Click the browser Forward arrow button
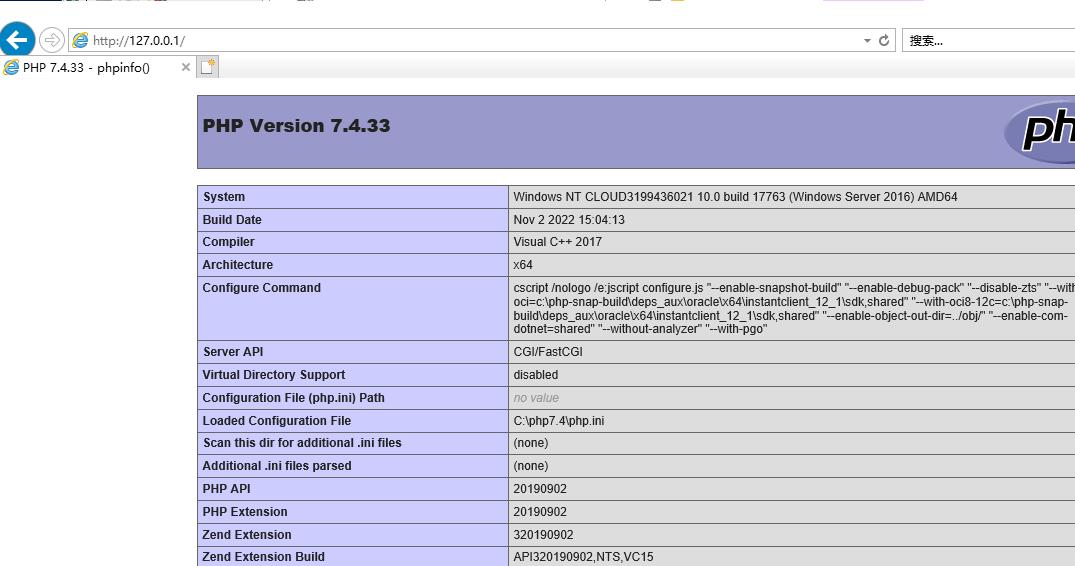The image size is (1075, 566). 51,40
